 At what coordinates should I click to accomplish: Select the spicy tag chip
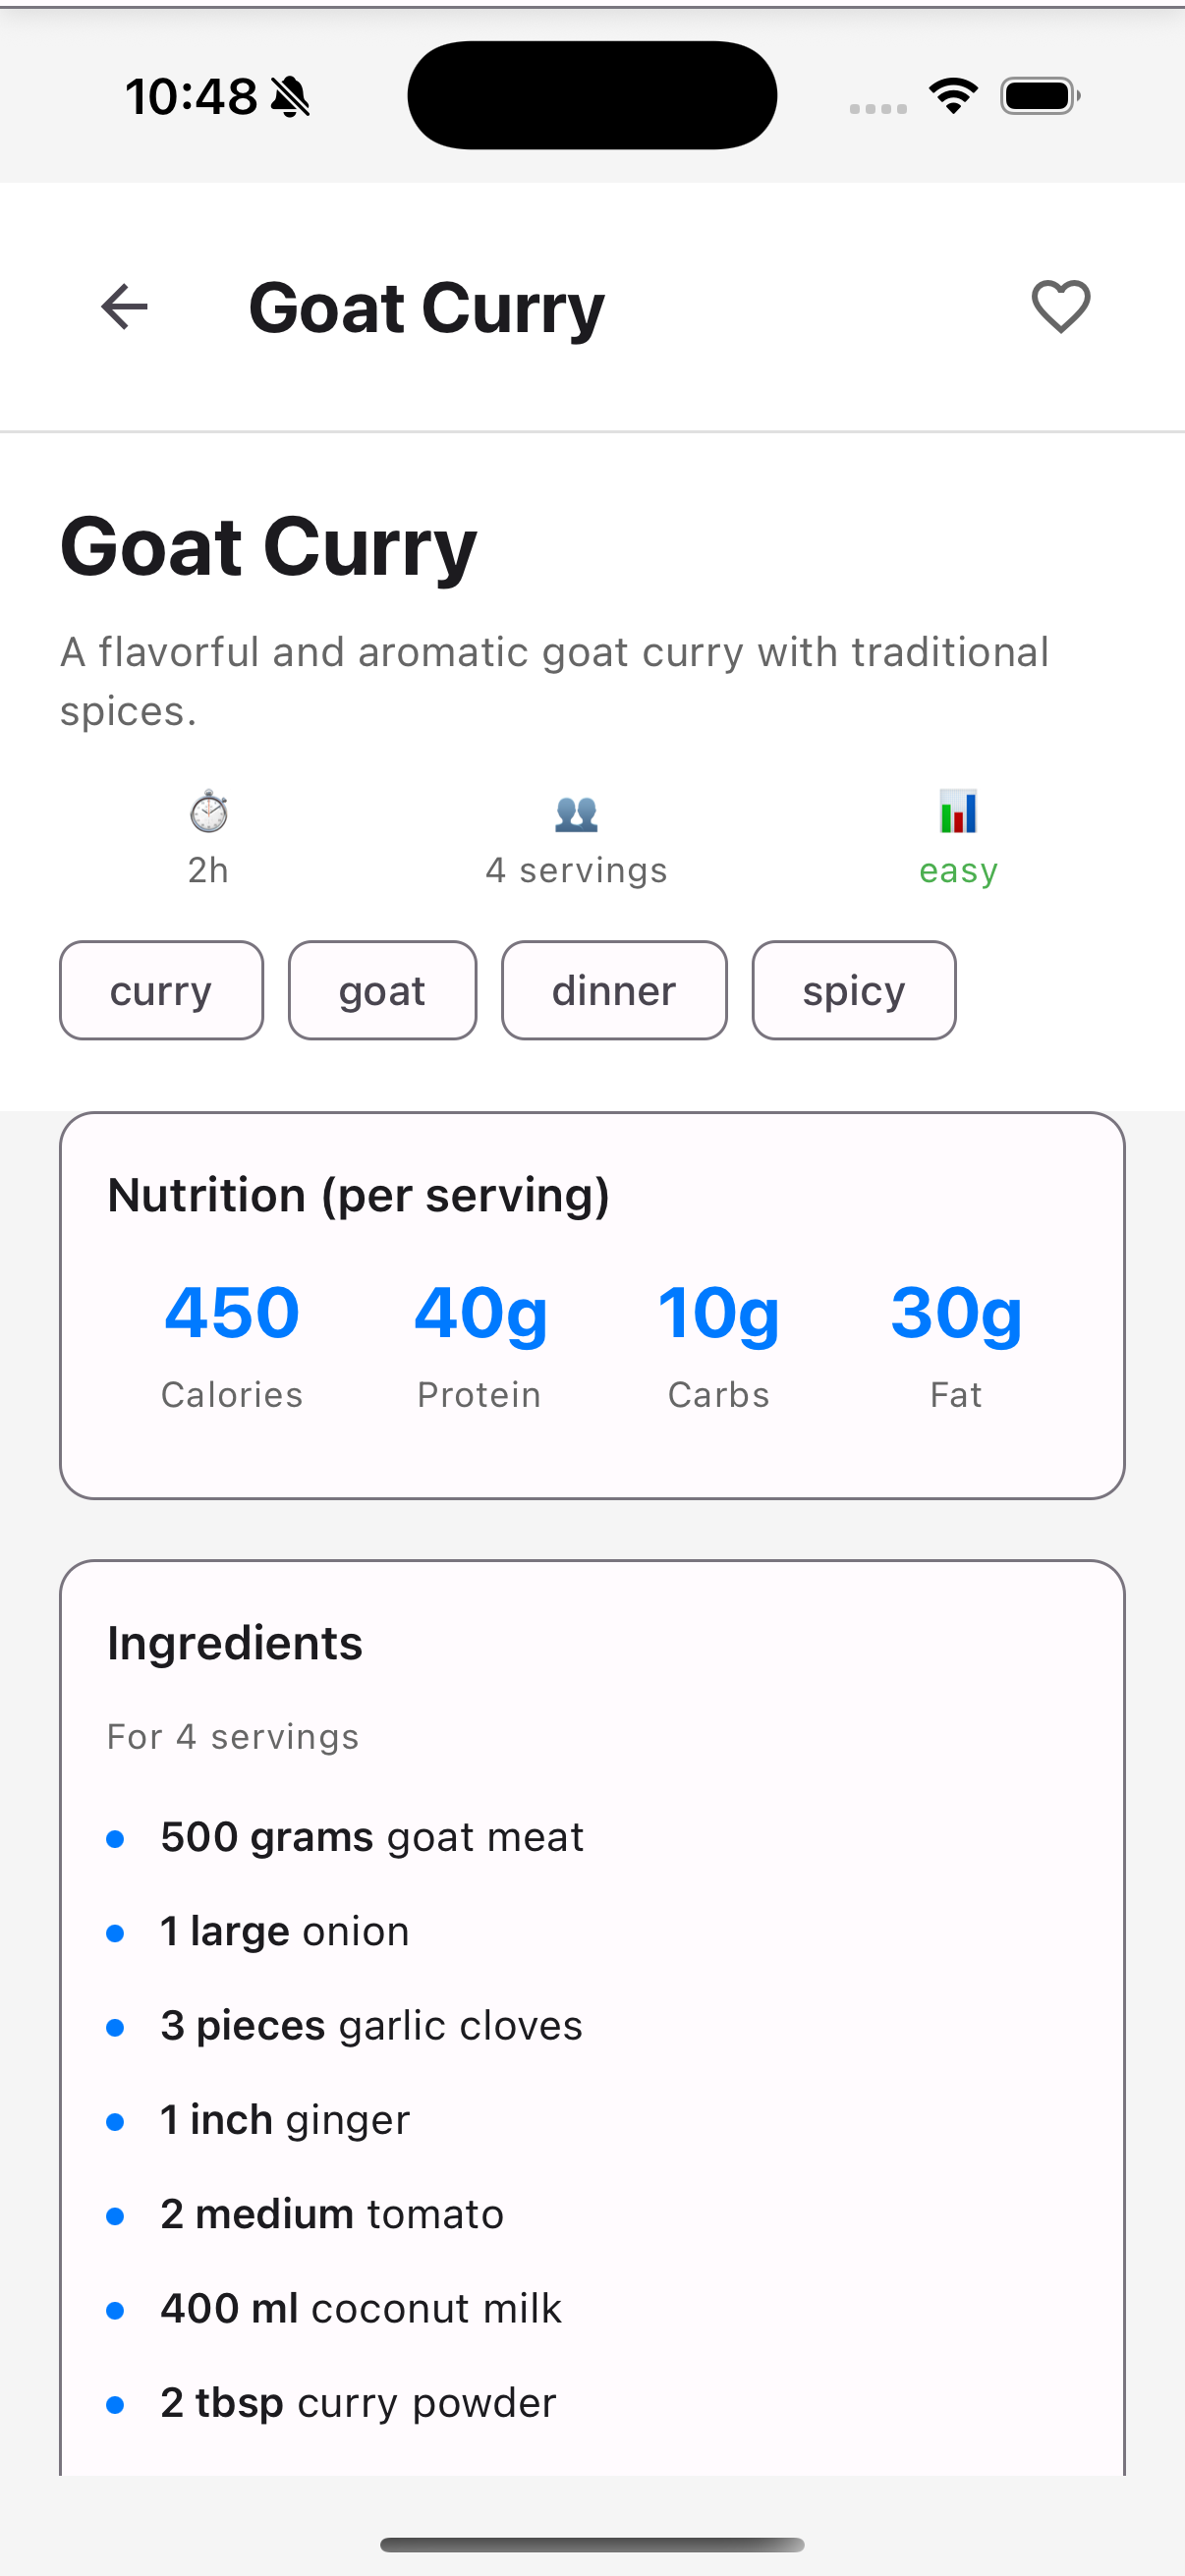pos(854,990)
